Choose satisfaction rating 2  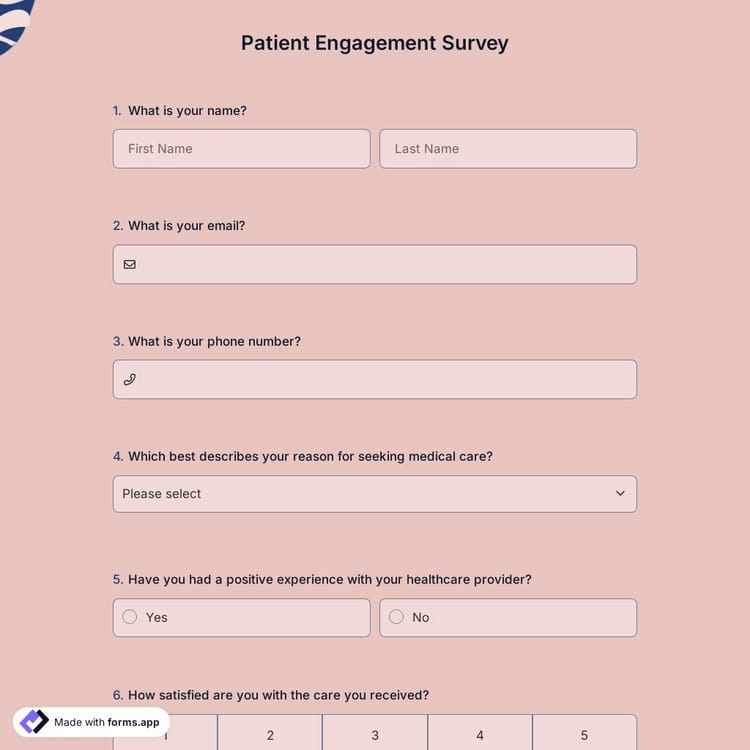point(270,735)
